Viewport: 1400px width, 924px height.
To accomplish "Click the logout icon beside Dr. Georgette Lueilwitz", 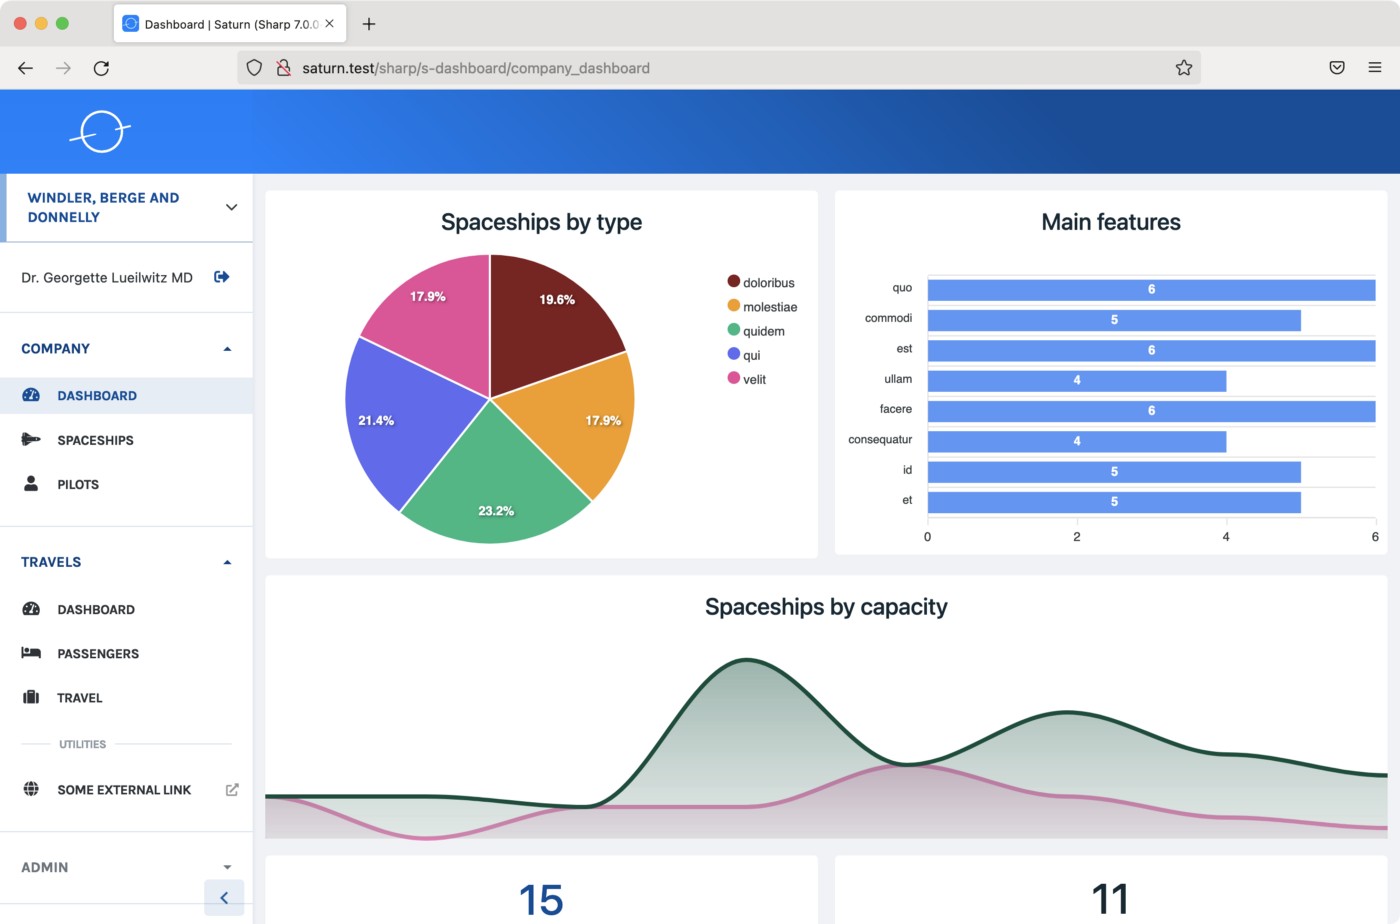I will [222, 277].
